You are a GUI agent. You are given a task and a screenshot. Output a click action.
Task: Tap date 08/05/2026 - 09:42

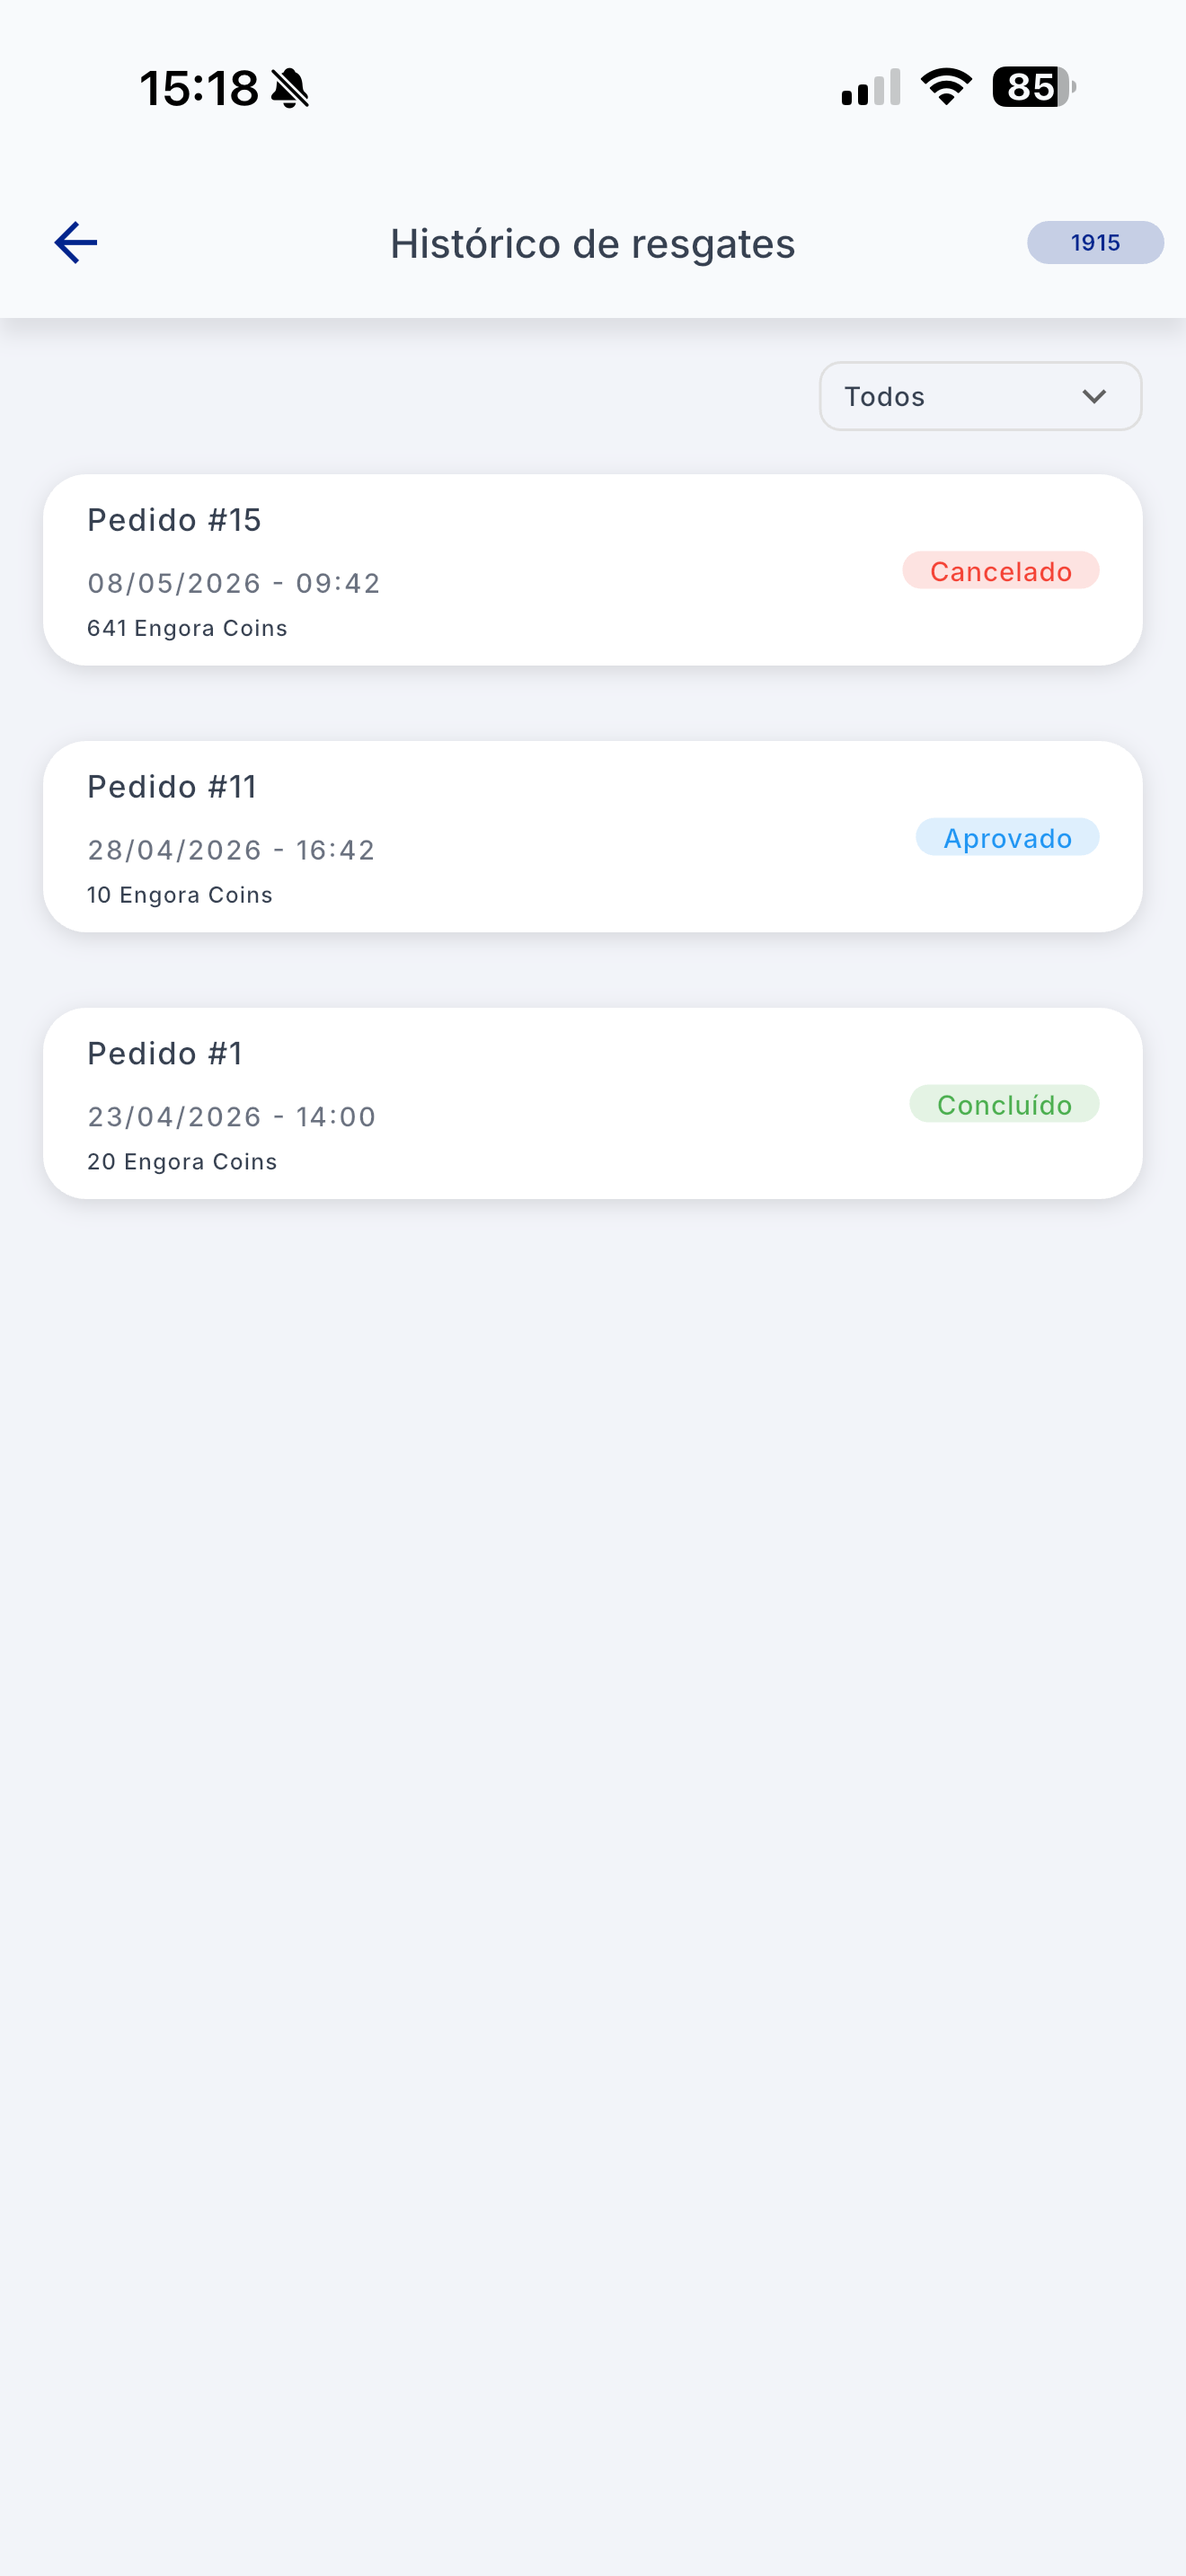(x=234, y=583)
